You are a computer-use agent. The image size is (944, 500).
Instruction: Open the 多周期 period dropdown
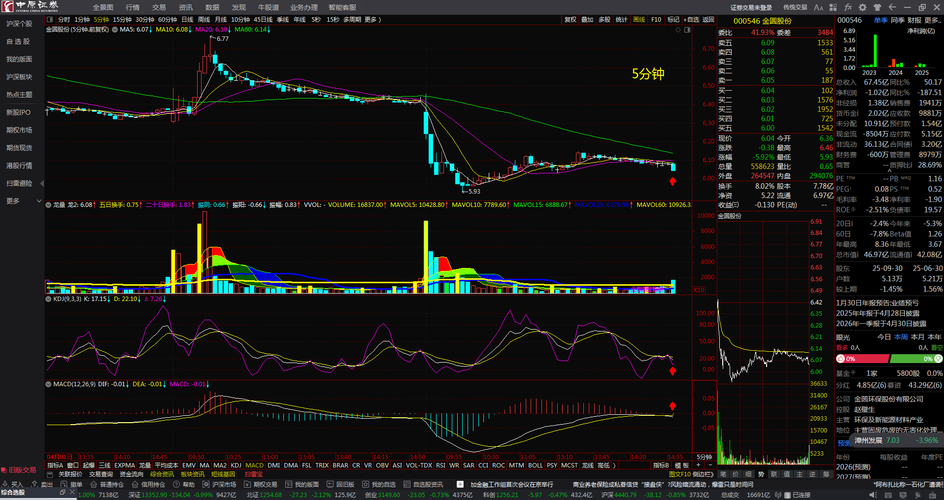coord(350,19)
